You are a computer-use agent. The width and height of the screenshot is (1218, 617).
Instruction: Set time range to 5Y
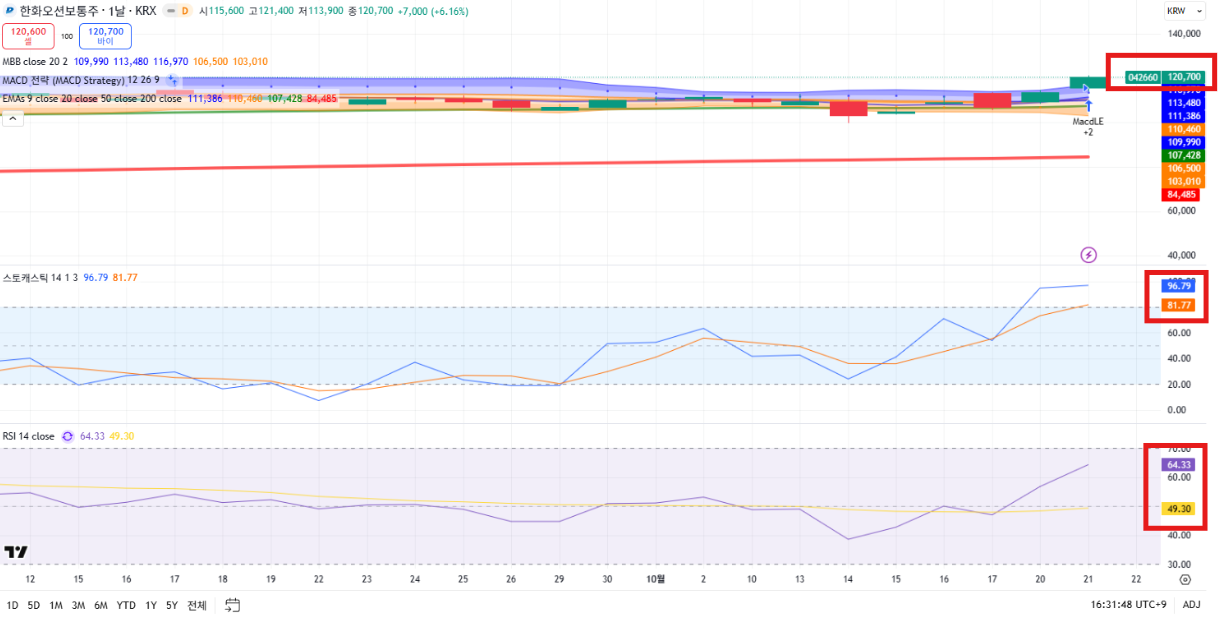coord(172,605)
